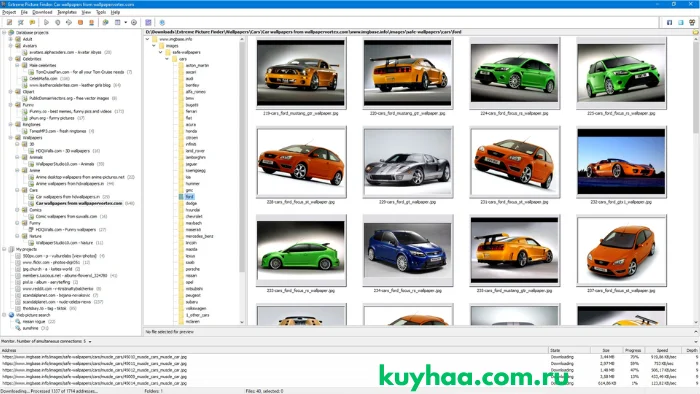This screenshot has width=700, height=394.
Task: Open the Project menu
Action: [x=9, y=12]
